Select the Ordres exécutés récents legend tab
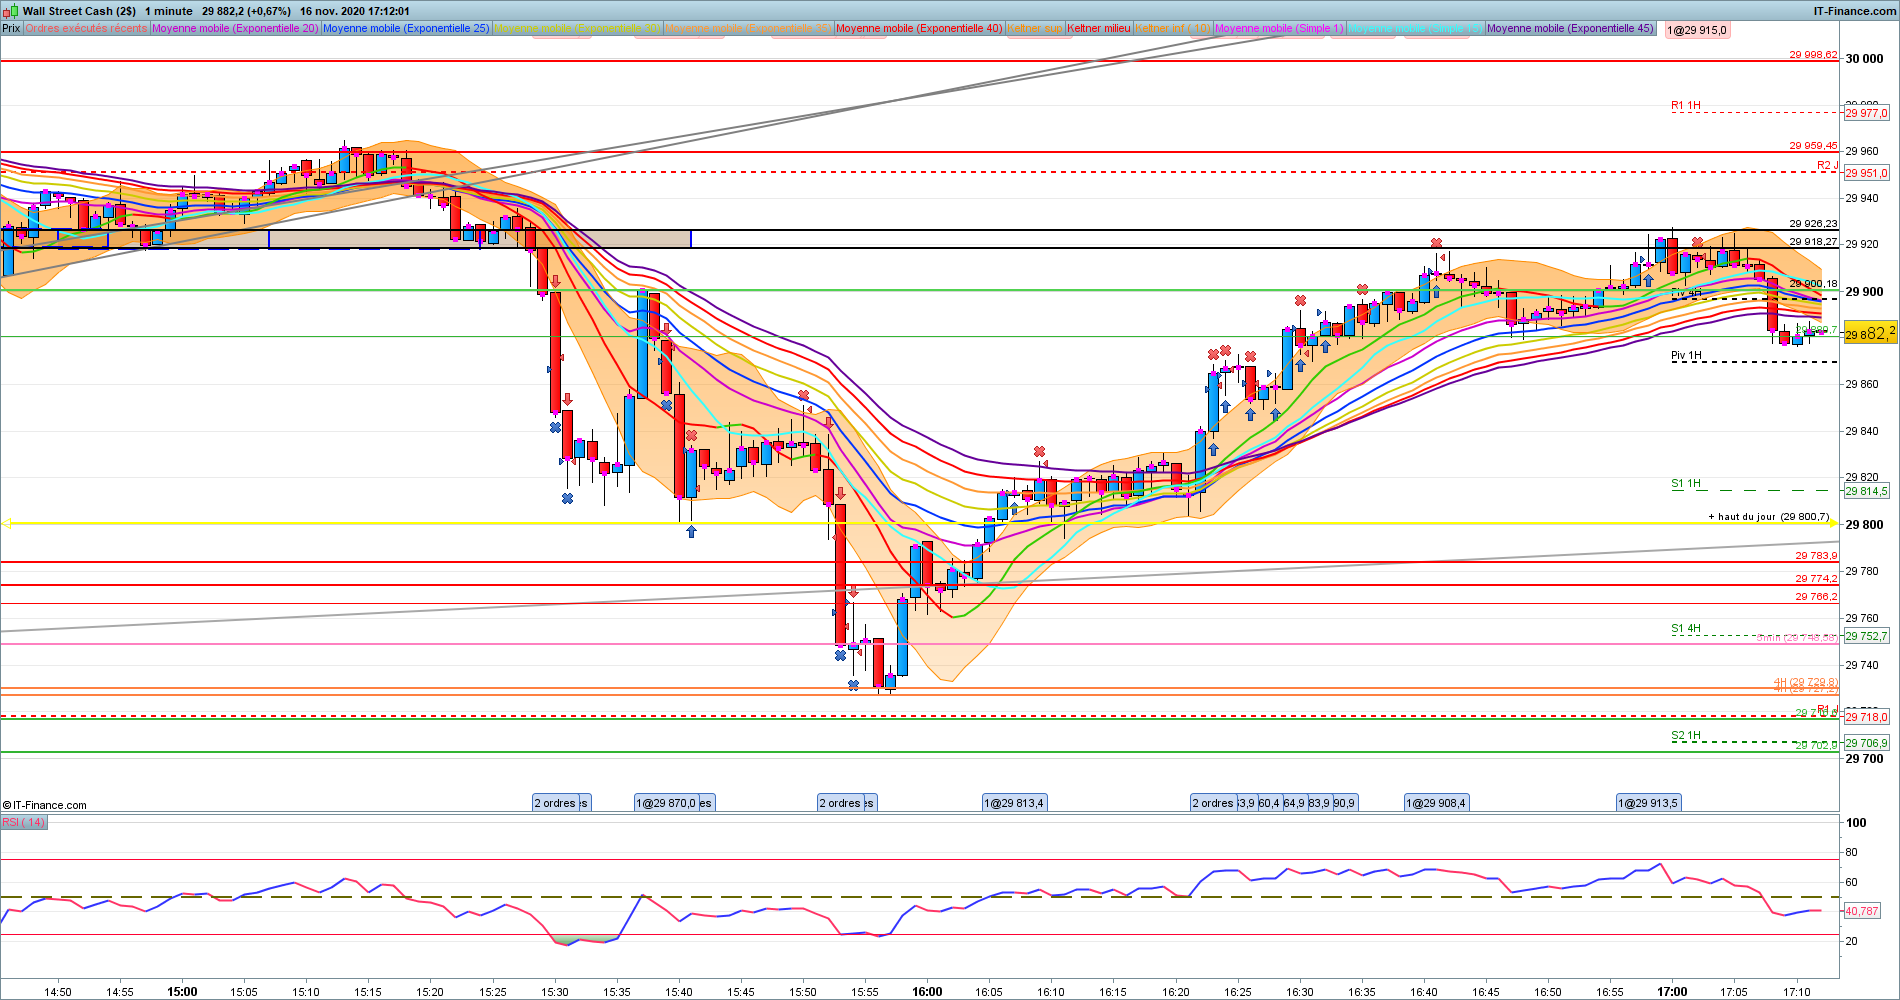The image size is (1900, 1000). [86, 28]
